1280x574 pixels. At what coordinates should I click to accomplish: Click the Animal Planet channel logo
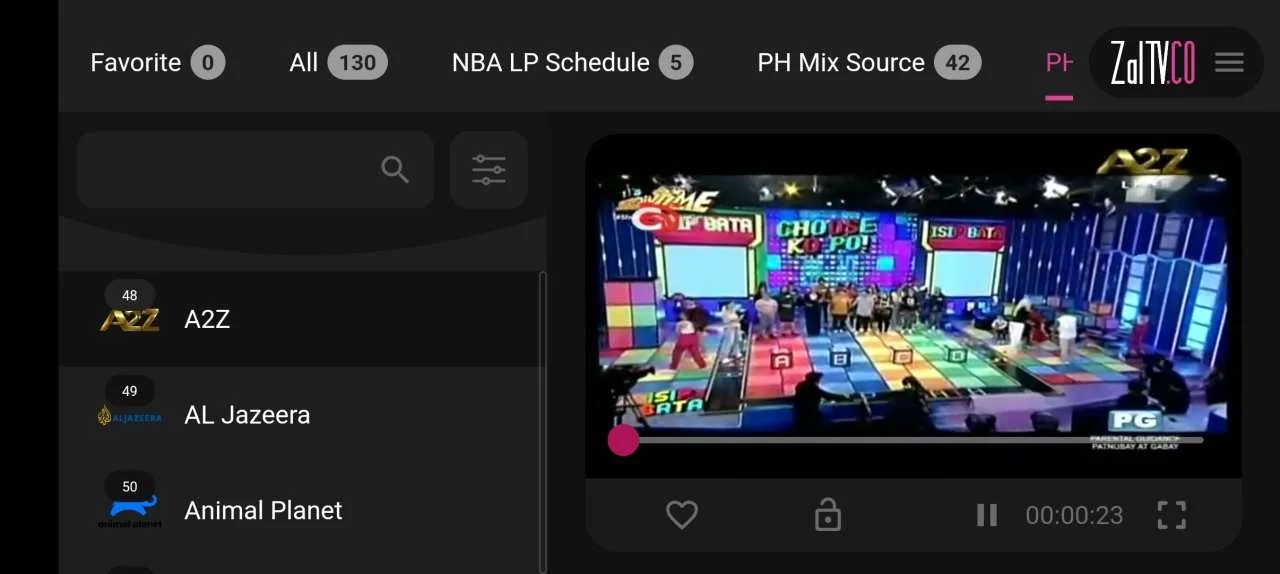(x=130, y=512)
